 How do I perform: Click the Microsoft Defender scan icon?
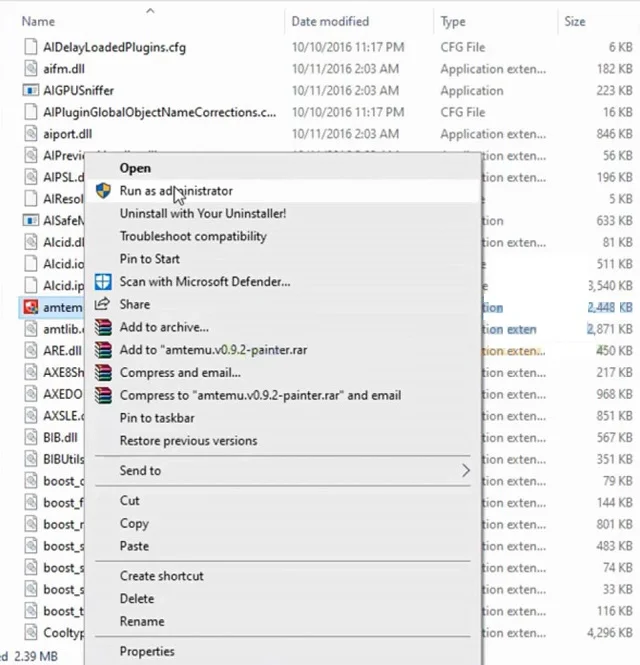(x=101, y=282)
